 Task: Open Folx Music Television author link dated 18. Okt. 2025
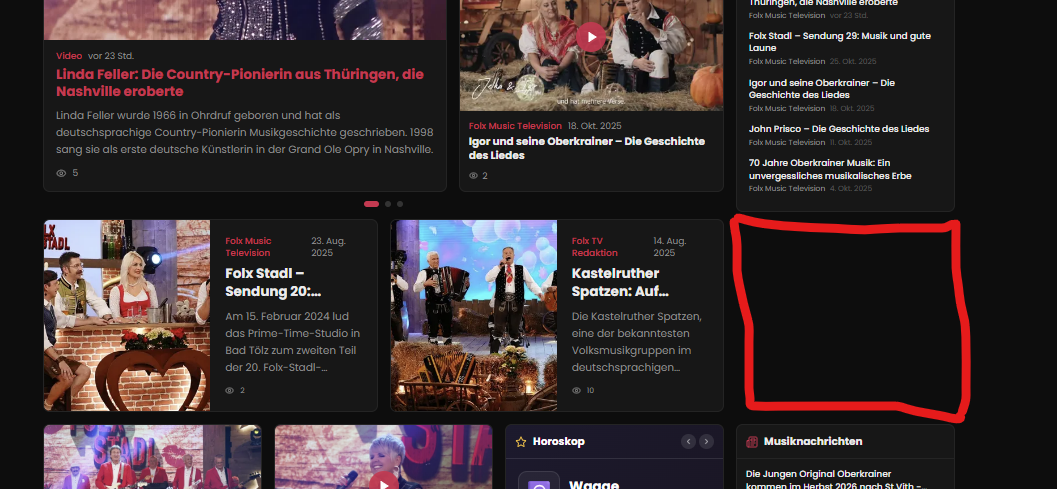point(515,126)
